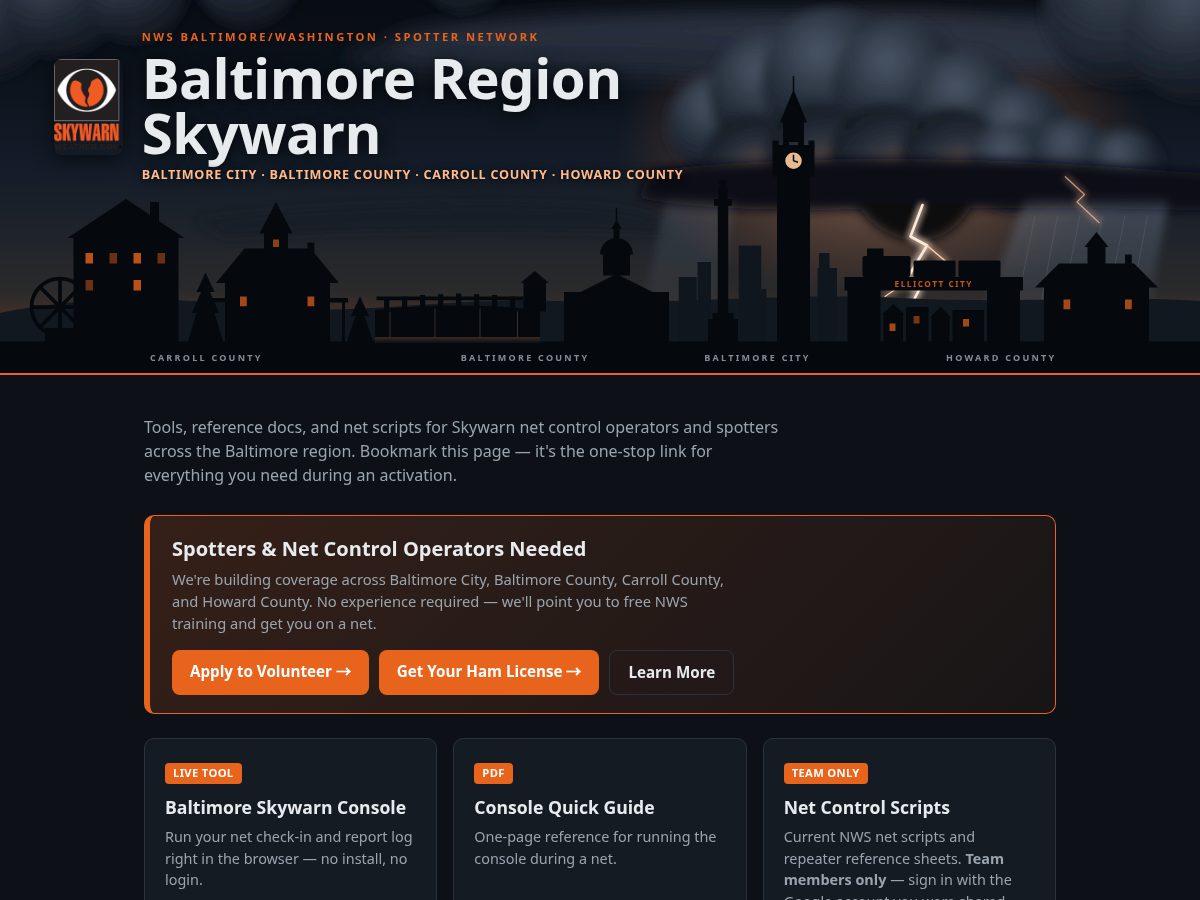Click the 'One-page reference' description
This screenshot has height=900, width=1200.
596,848
